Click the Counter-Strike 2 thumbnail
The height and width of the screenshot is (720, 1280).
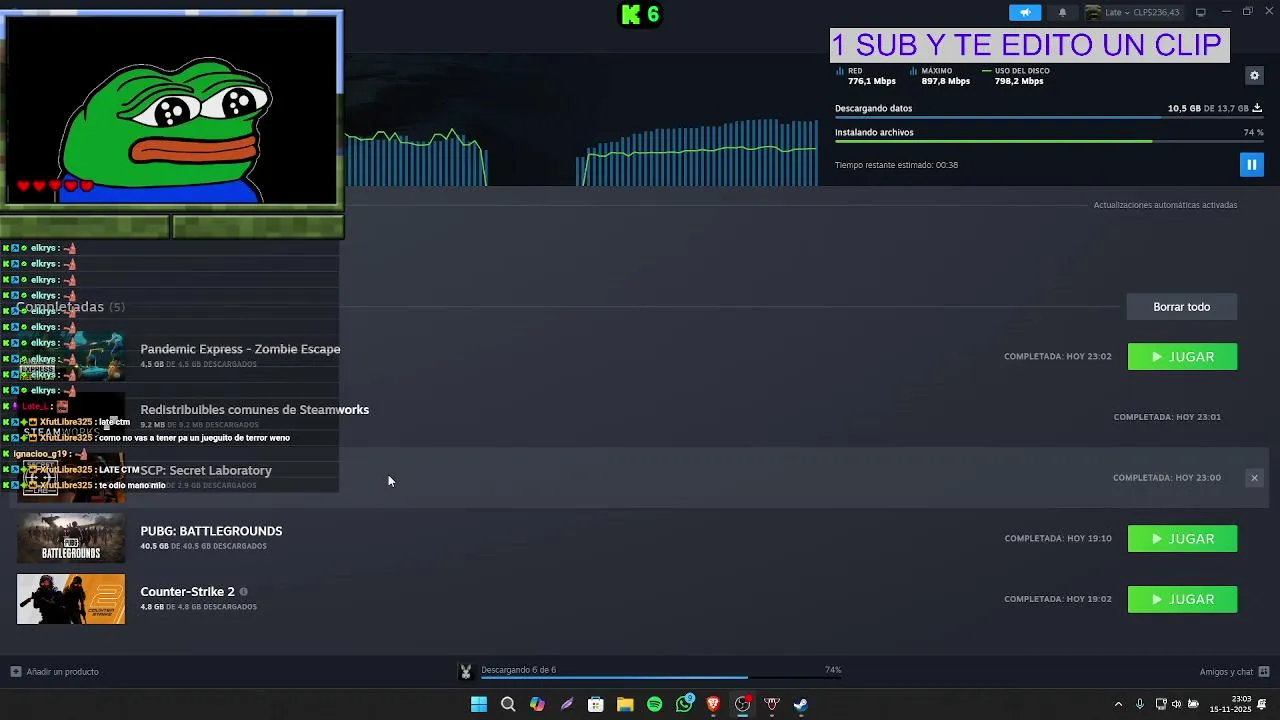(x=71, y=599)
